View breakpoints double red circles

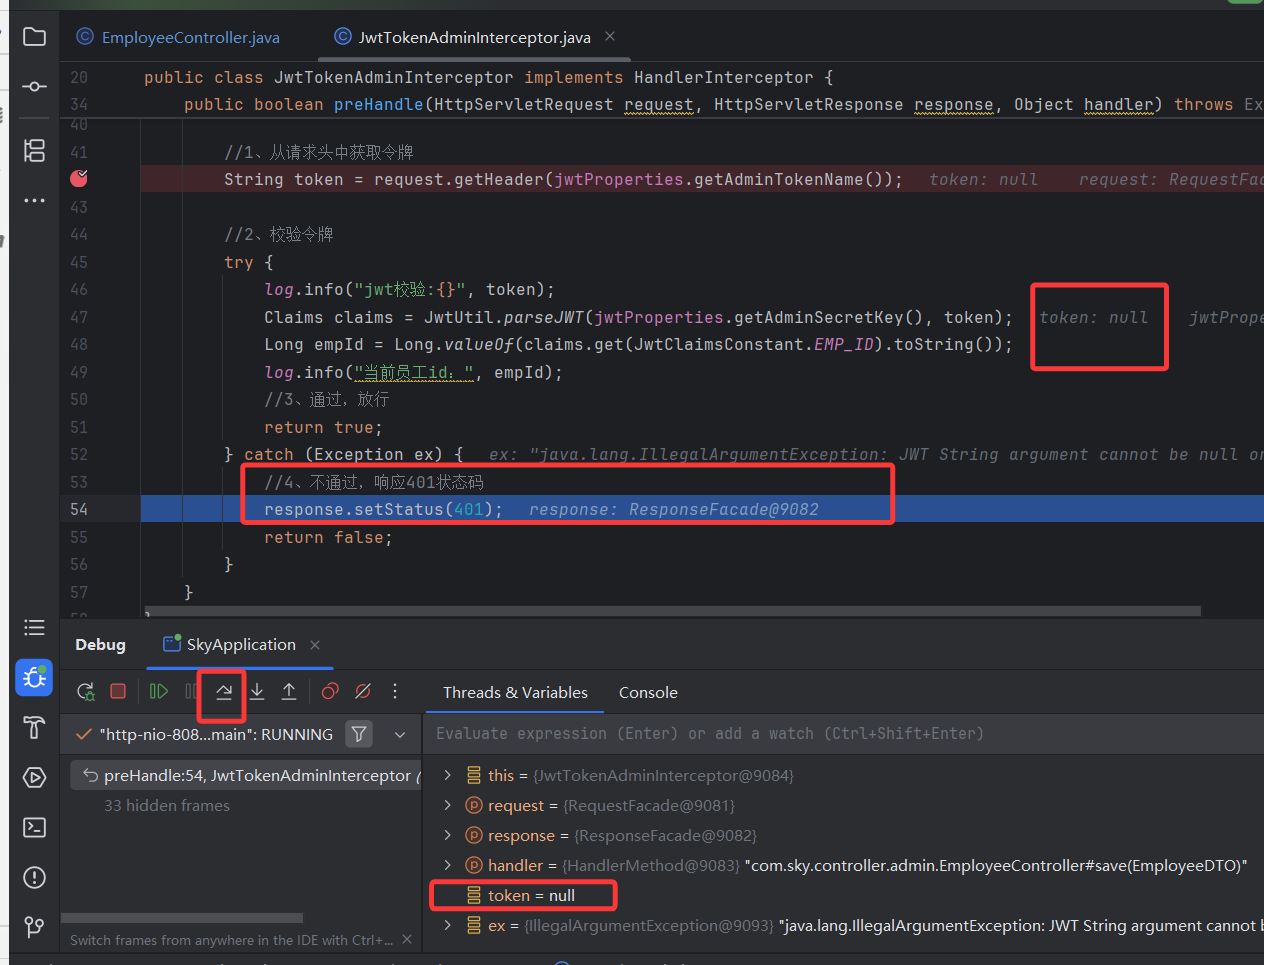pyautogui.click(x=330, y=691)
